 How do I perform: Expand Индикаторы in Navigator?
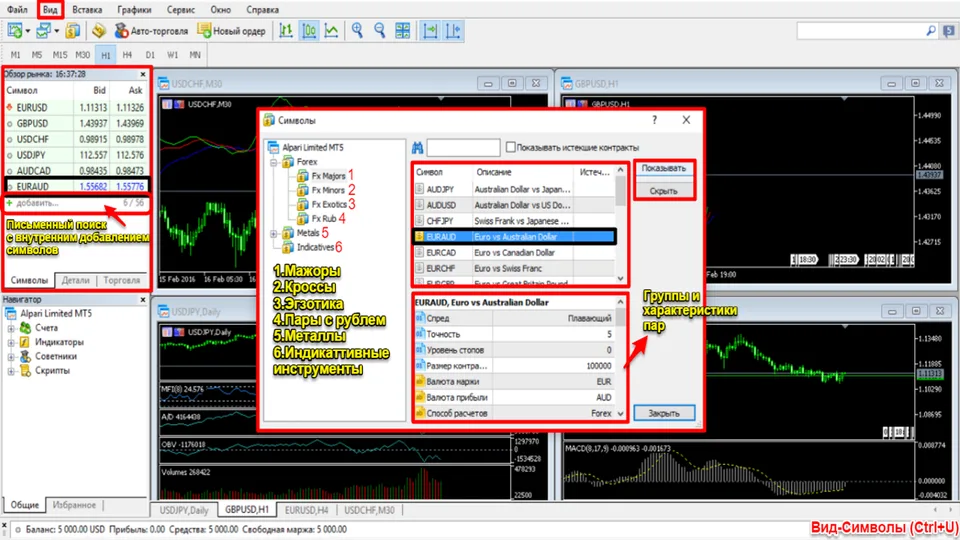tap(11, 342)
